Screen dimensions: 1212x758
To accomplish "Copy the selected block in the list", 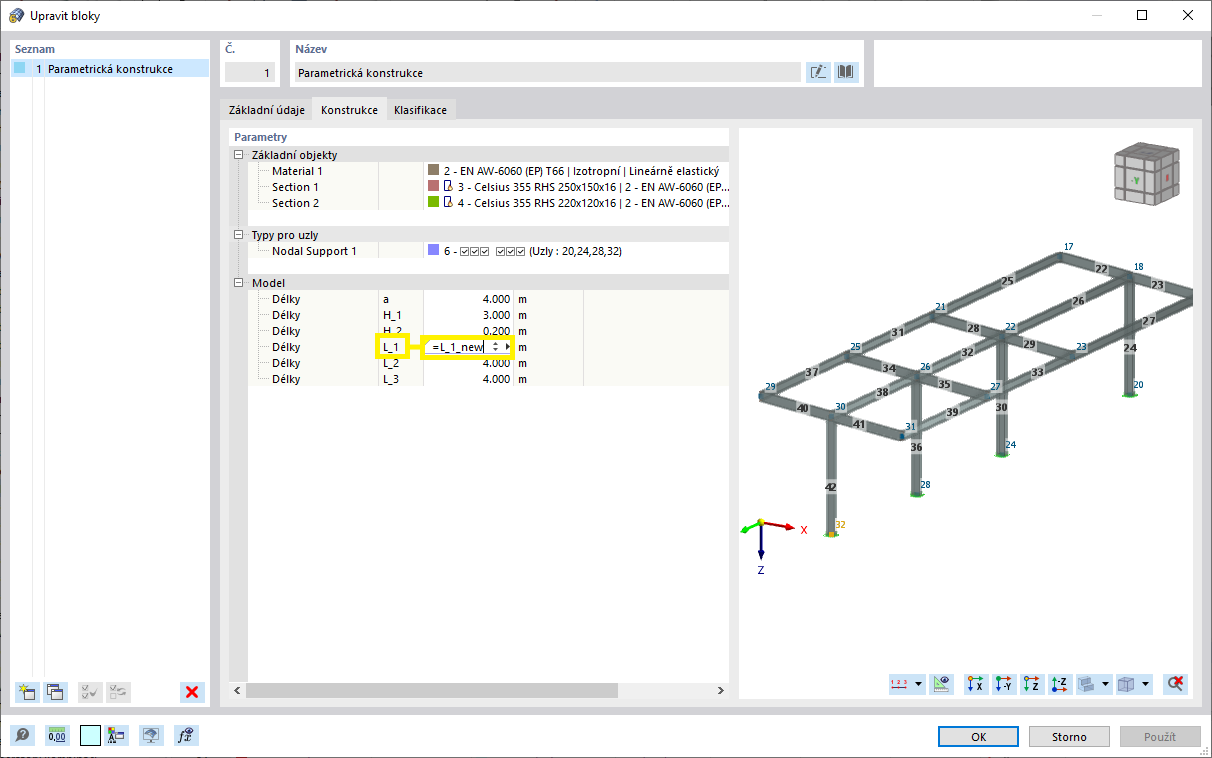I will click(56, 691).
